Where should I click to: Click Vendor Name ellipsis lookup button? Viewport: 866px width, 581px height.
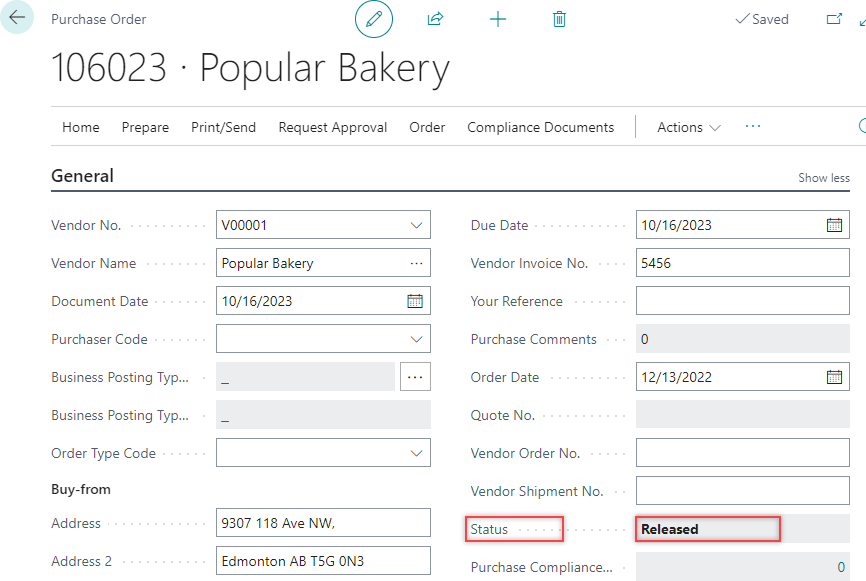coord(416,263)
